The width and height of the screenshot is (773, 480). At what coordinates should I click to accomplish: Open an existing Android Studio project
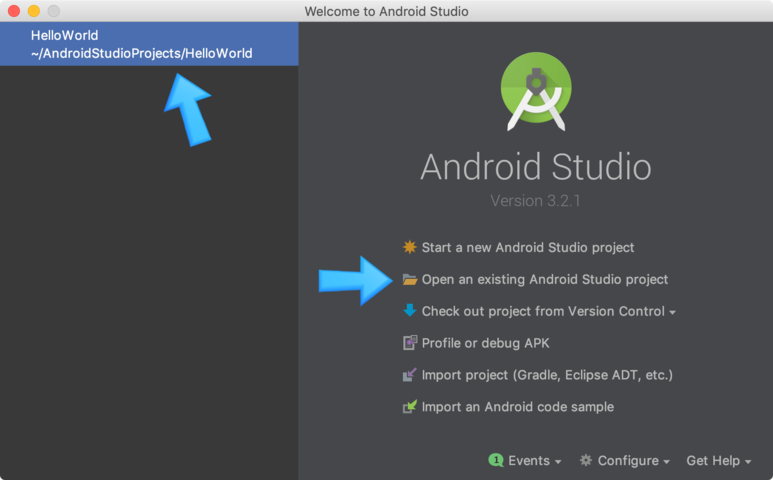coord(545,279)
